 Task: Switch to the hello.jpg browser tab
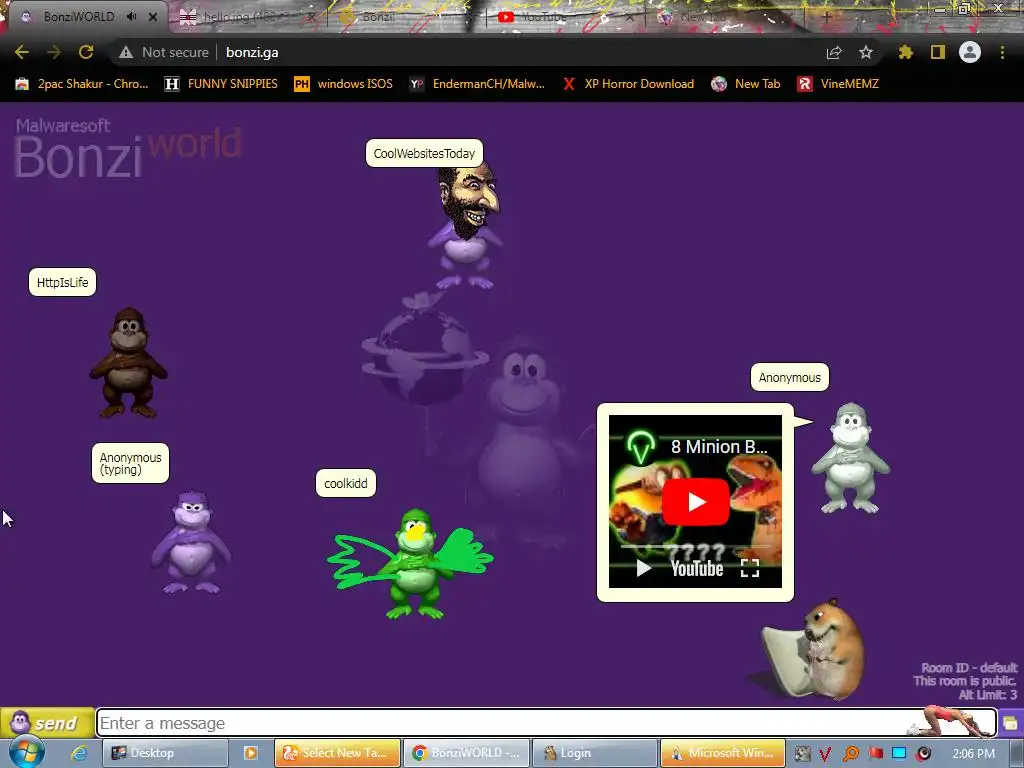(x=248, y=17)
